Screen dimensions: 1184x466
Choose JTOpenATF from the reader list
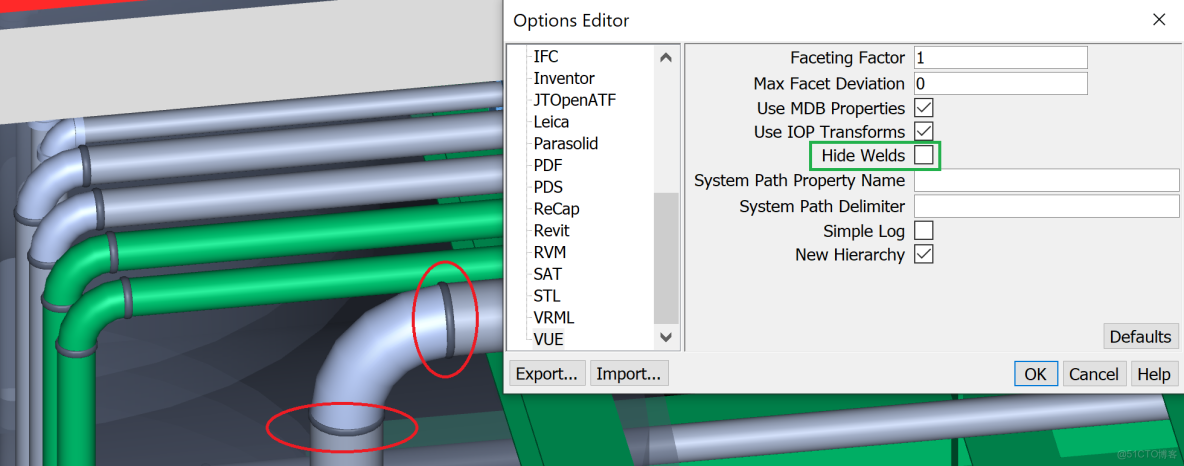click(575, 100)
